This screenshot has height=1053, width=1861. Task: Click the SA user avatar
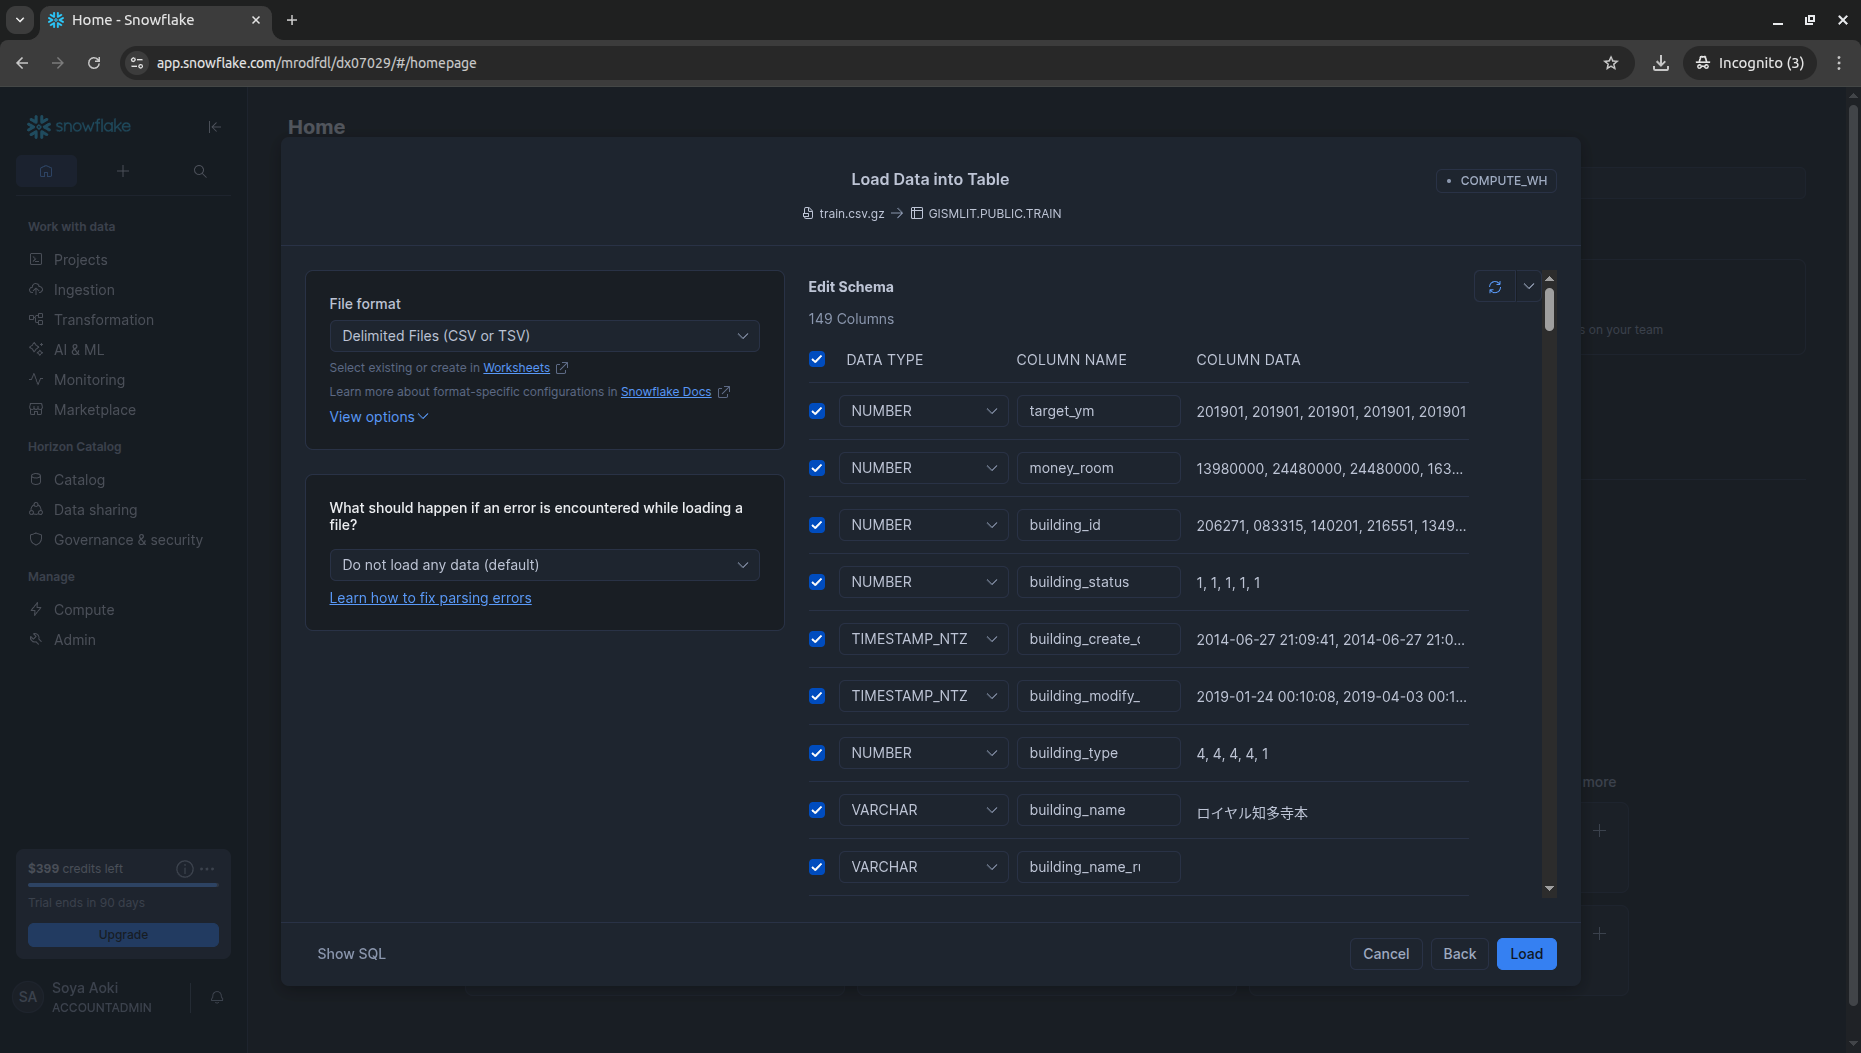pos(28,997)
